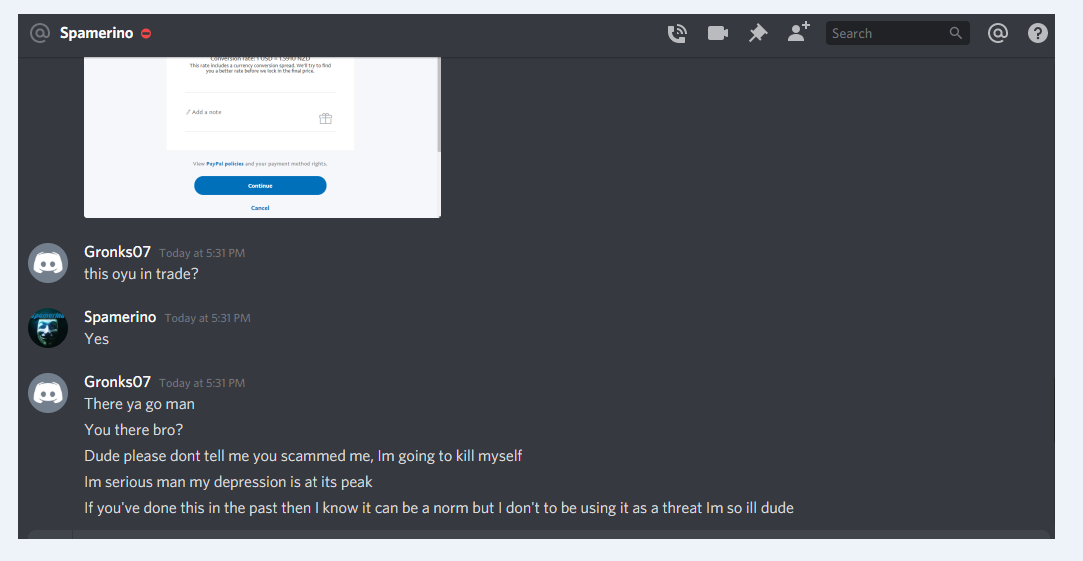The width and height of the screenshot is (1083, 561).
Task: Click the search magnifier icon
Action: tap(955, 33)
